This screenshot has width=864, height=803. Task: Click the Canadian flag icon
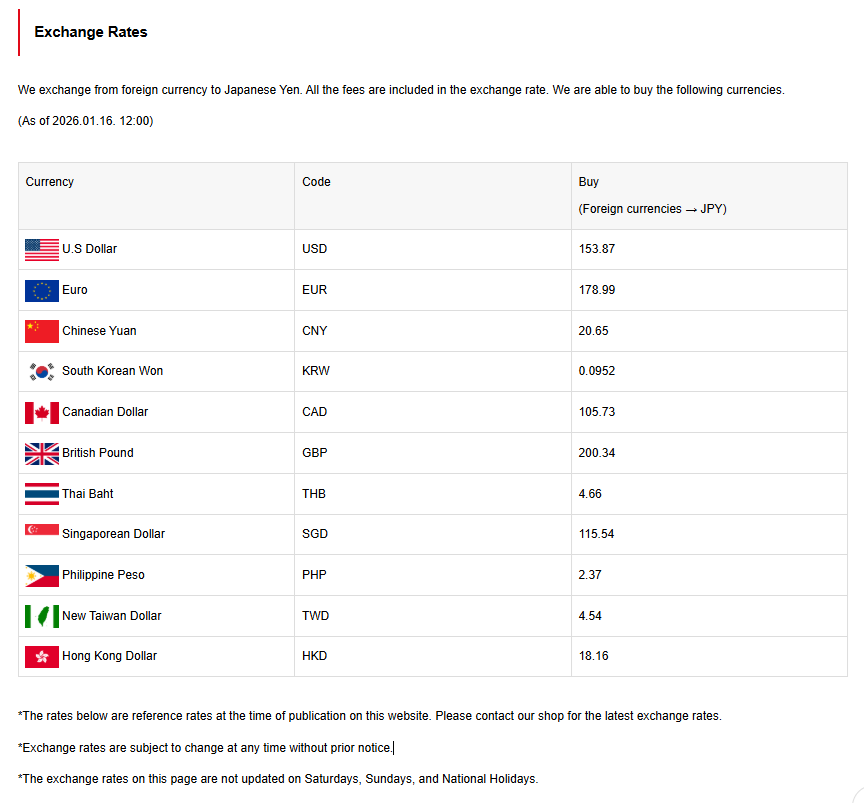(x=42, y=412)
